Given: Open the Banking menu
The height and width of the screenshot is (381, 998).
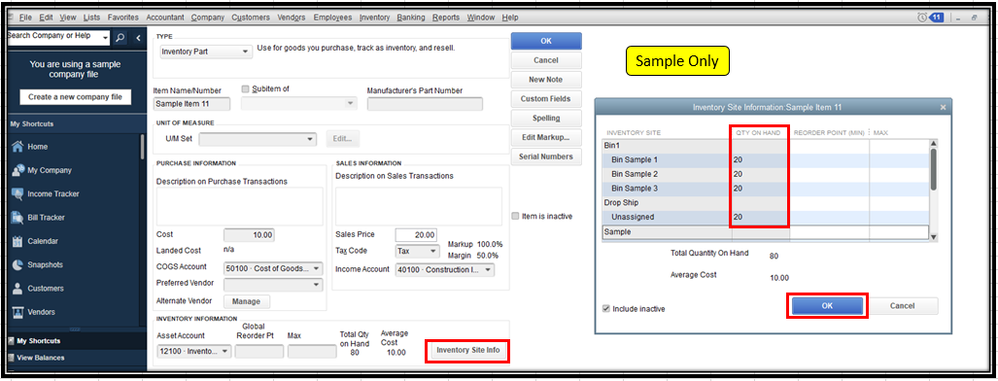Looking at the screenshot, I should click(x=411, y=17).
